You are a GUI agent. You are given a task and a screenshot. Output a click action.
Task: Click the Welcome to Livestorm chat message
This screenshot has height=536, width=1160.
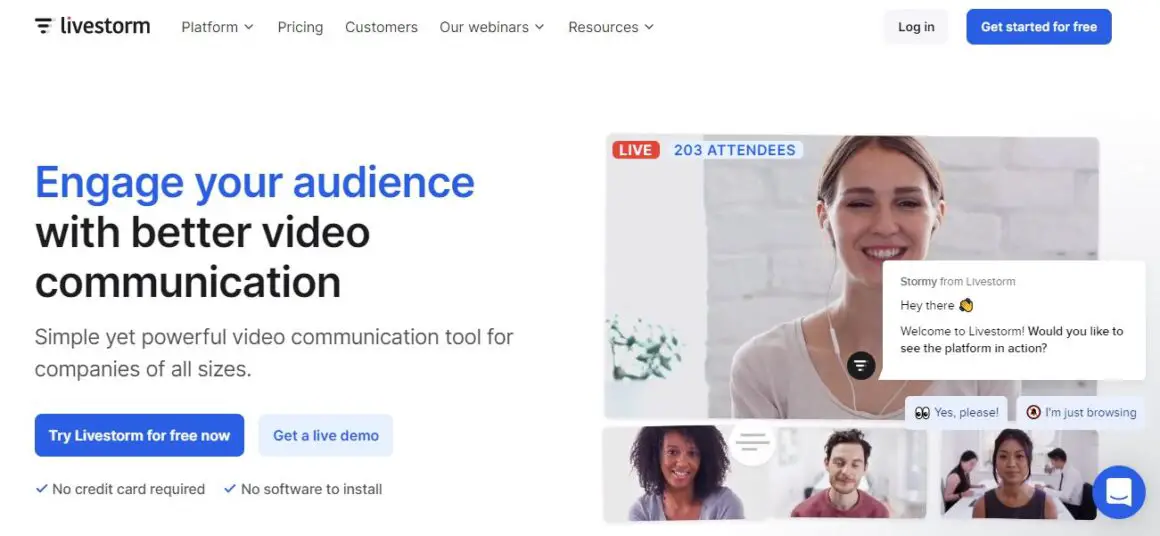tap(1011, 339)
